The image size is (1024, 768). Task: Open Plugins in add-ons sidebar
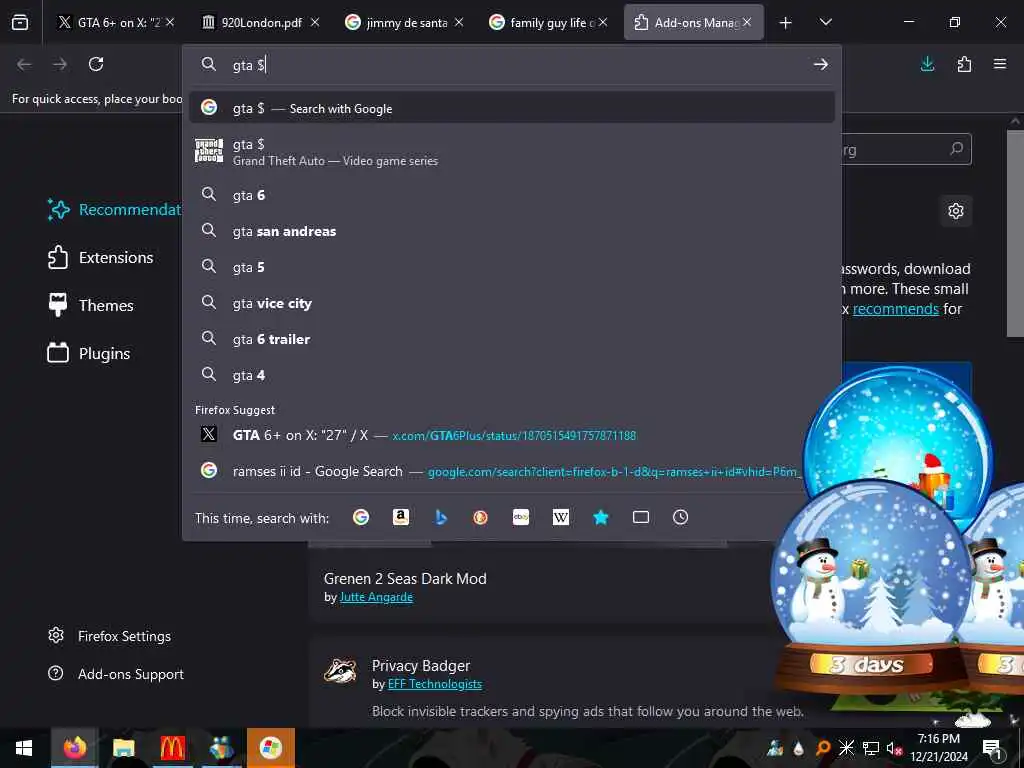tap(89, 353)
